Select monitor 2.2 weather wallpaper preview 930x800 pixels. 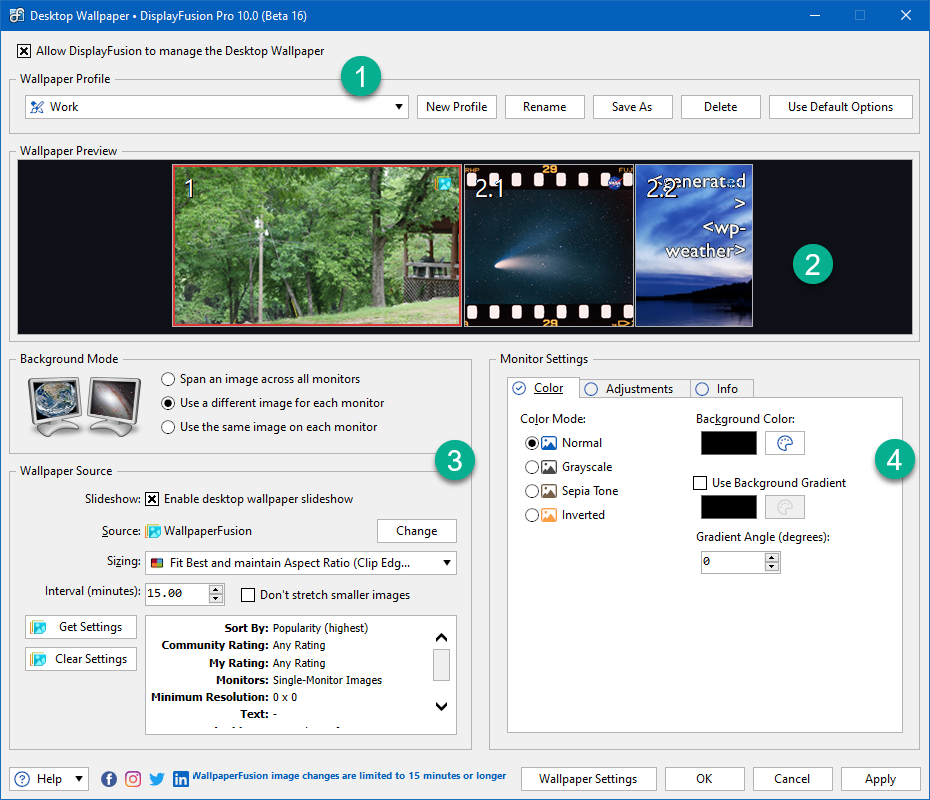(694, 246)
